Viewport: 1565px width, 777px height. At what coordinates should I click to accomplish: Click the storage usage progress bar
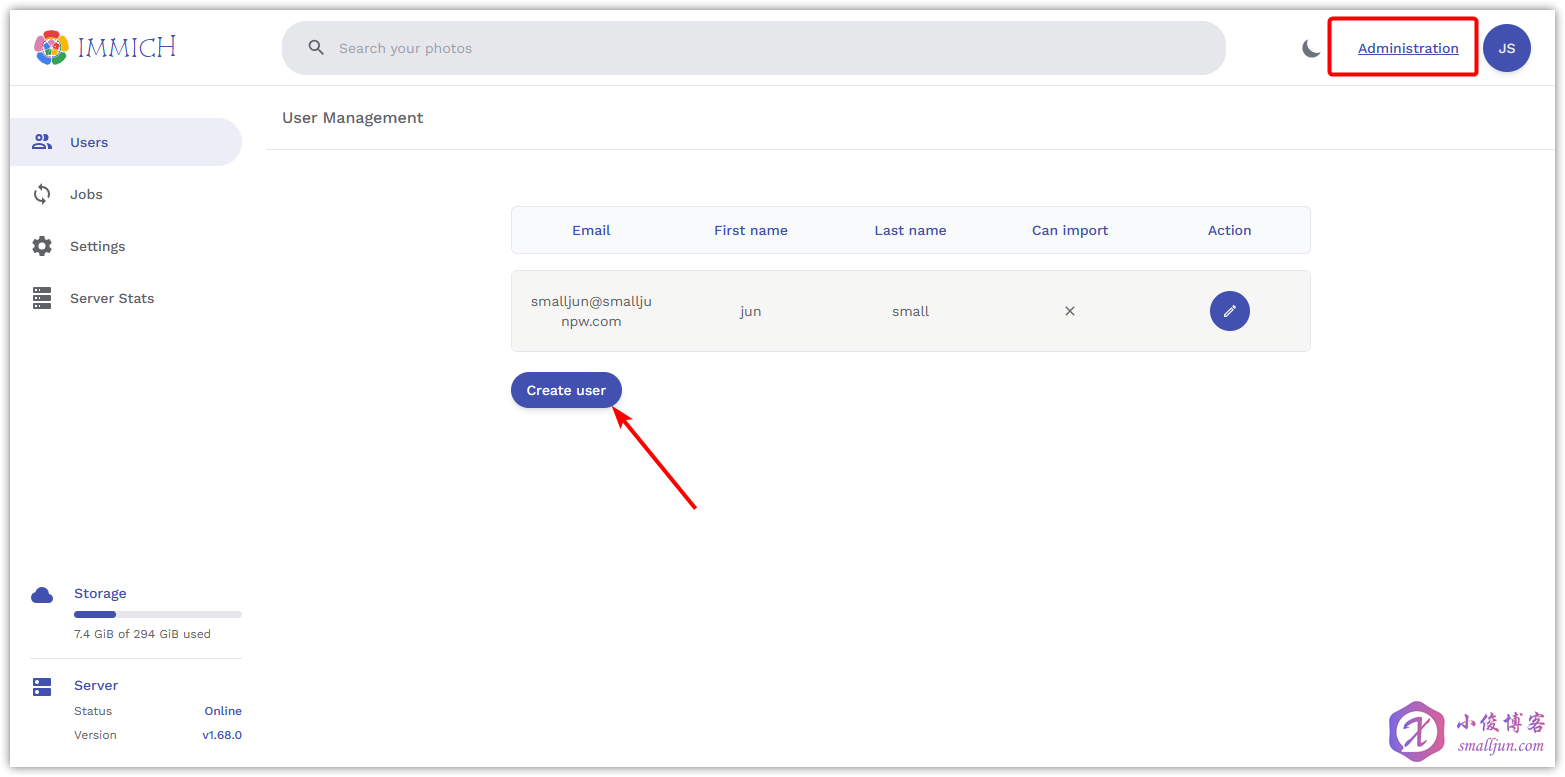coord(158,614)
